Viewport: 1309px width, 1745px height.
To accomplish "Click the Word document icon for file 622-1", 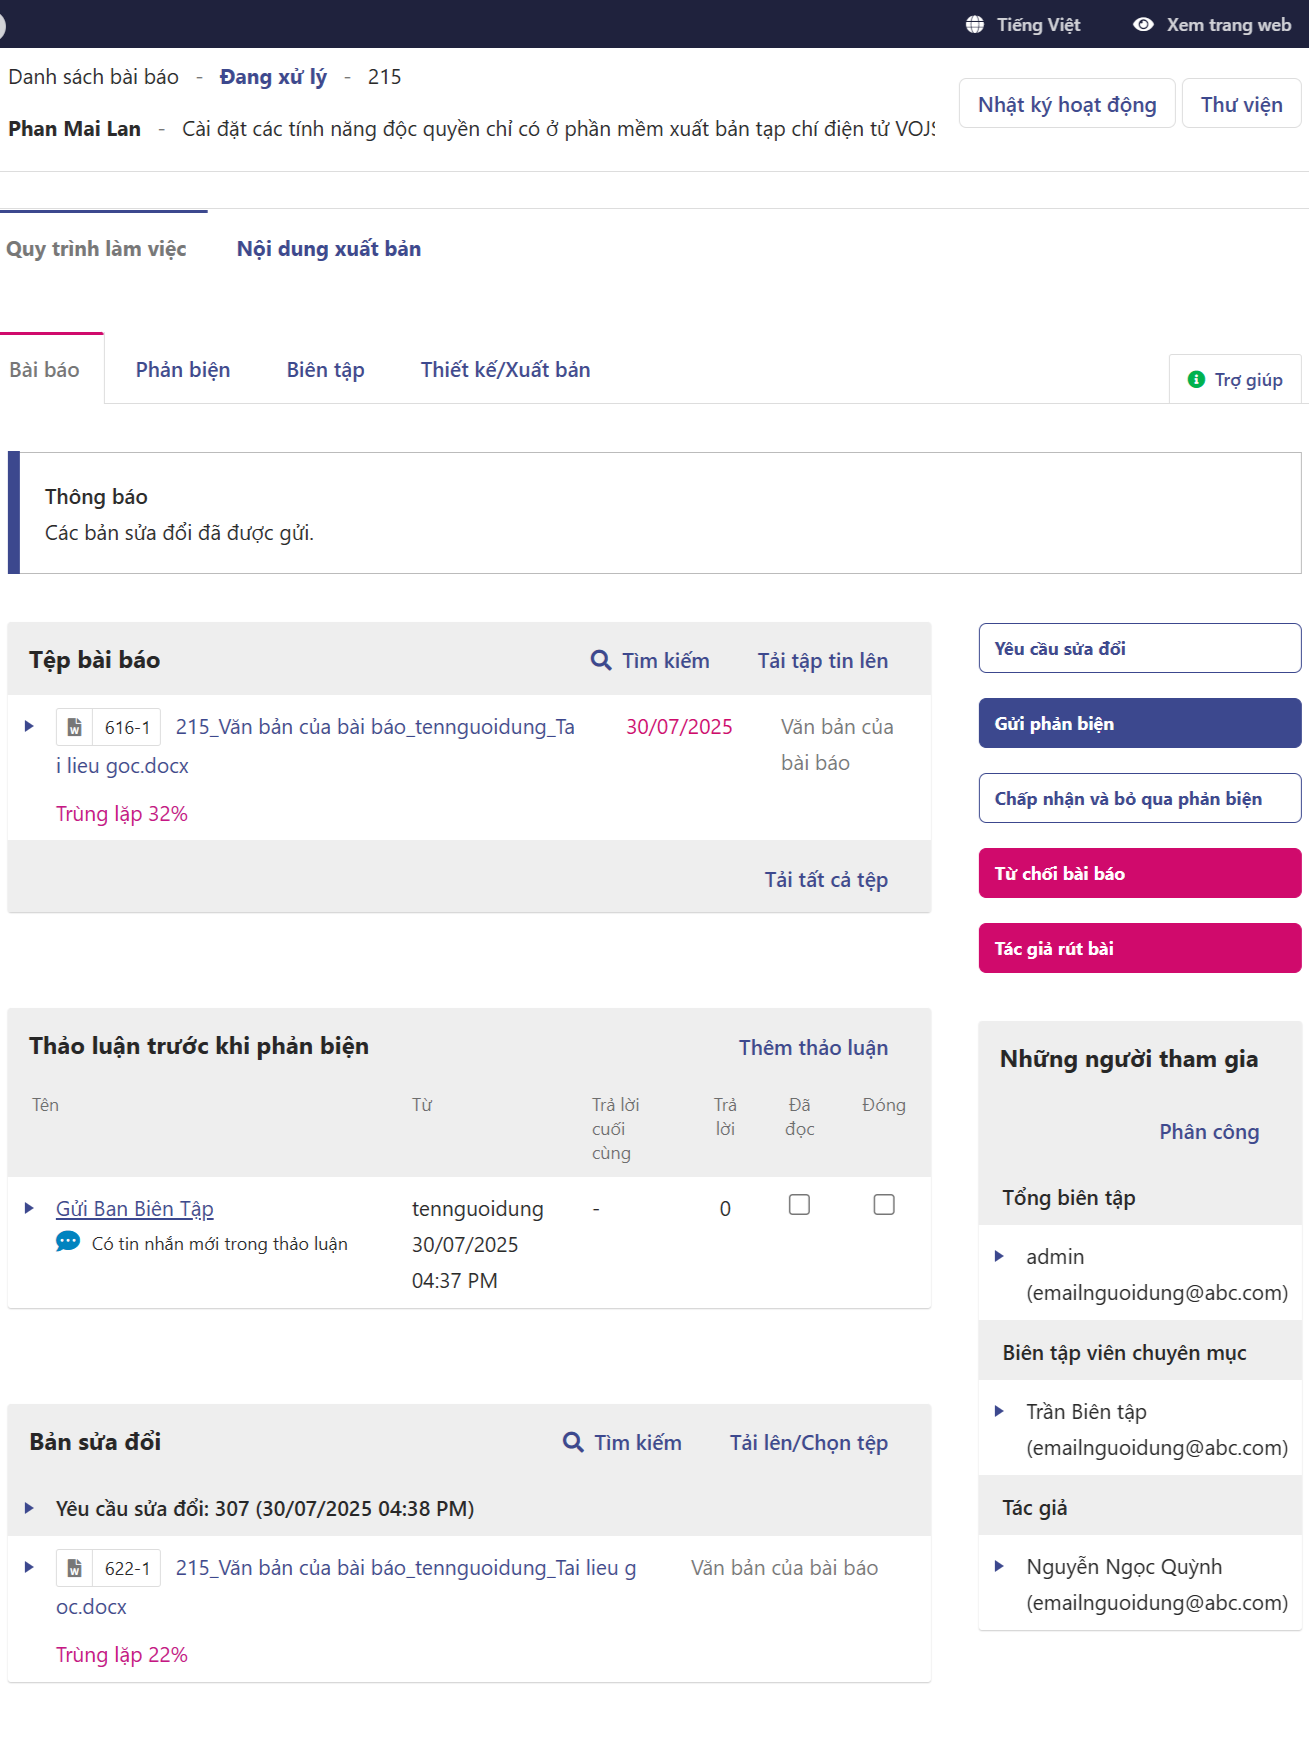I will (74, 1568).
